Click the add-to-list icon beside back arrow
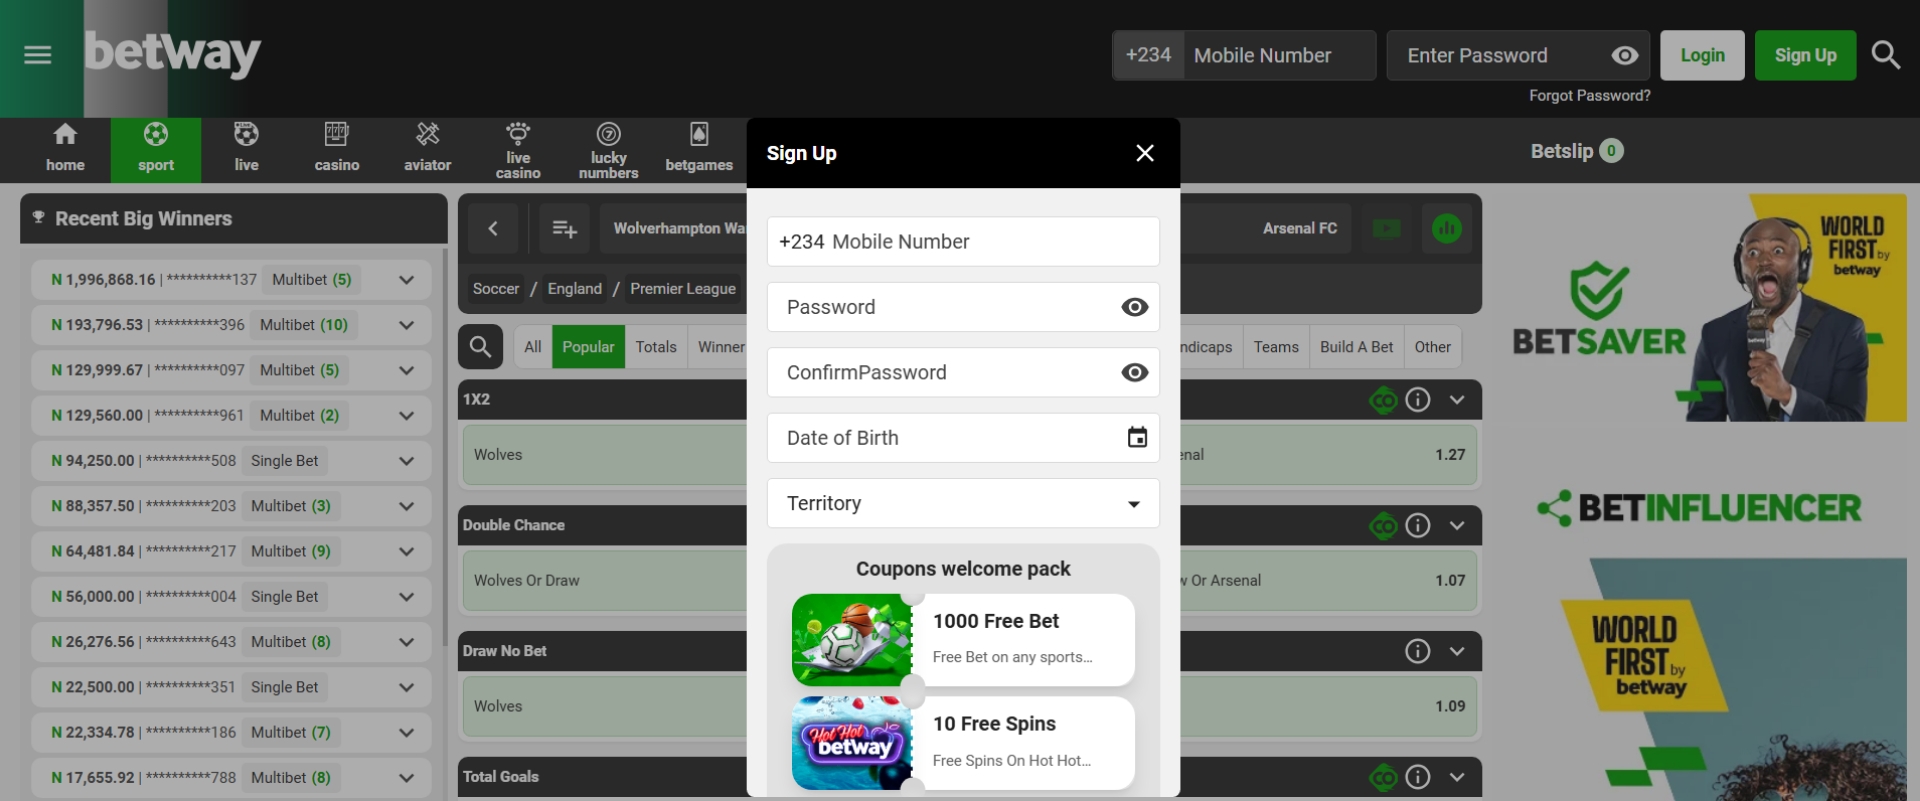 tap(564, 229)
